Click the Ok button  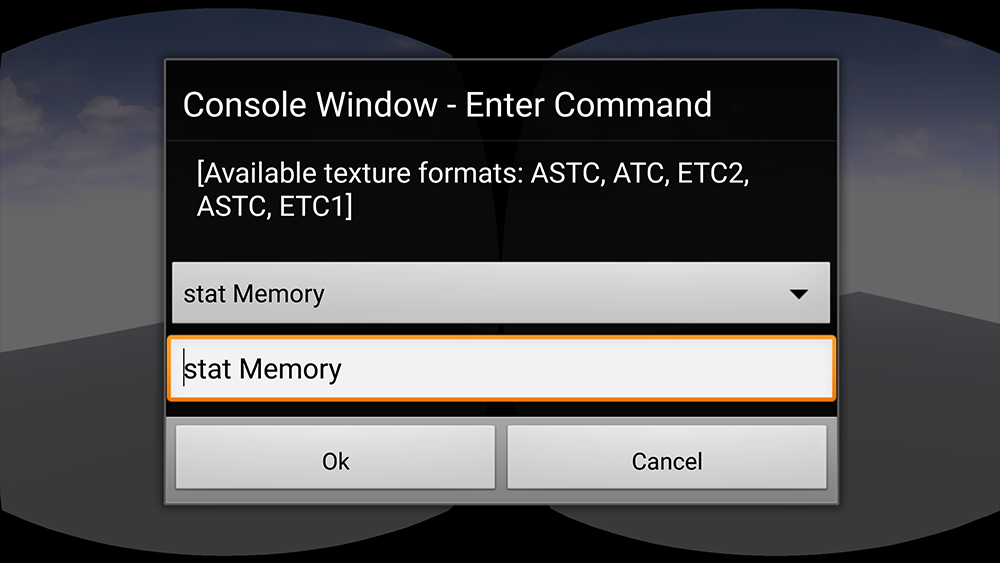(335, 458)
